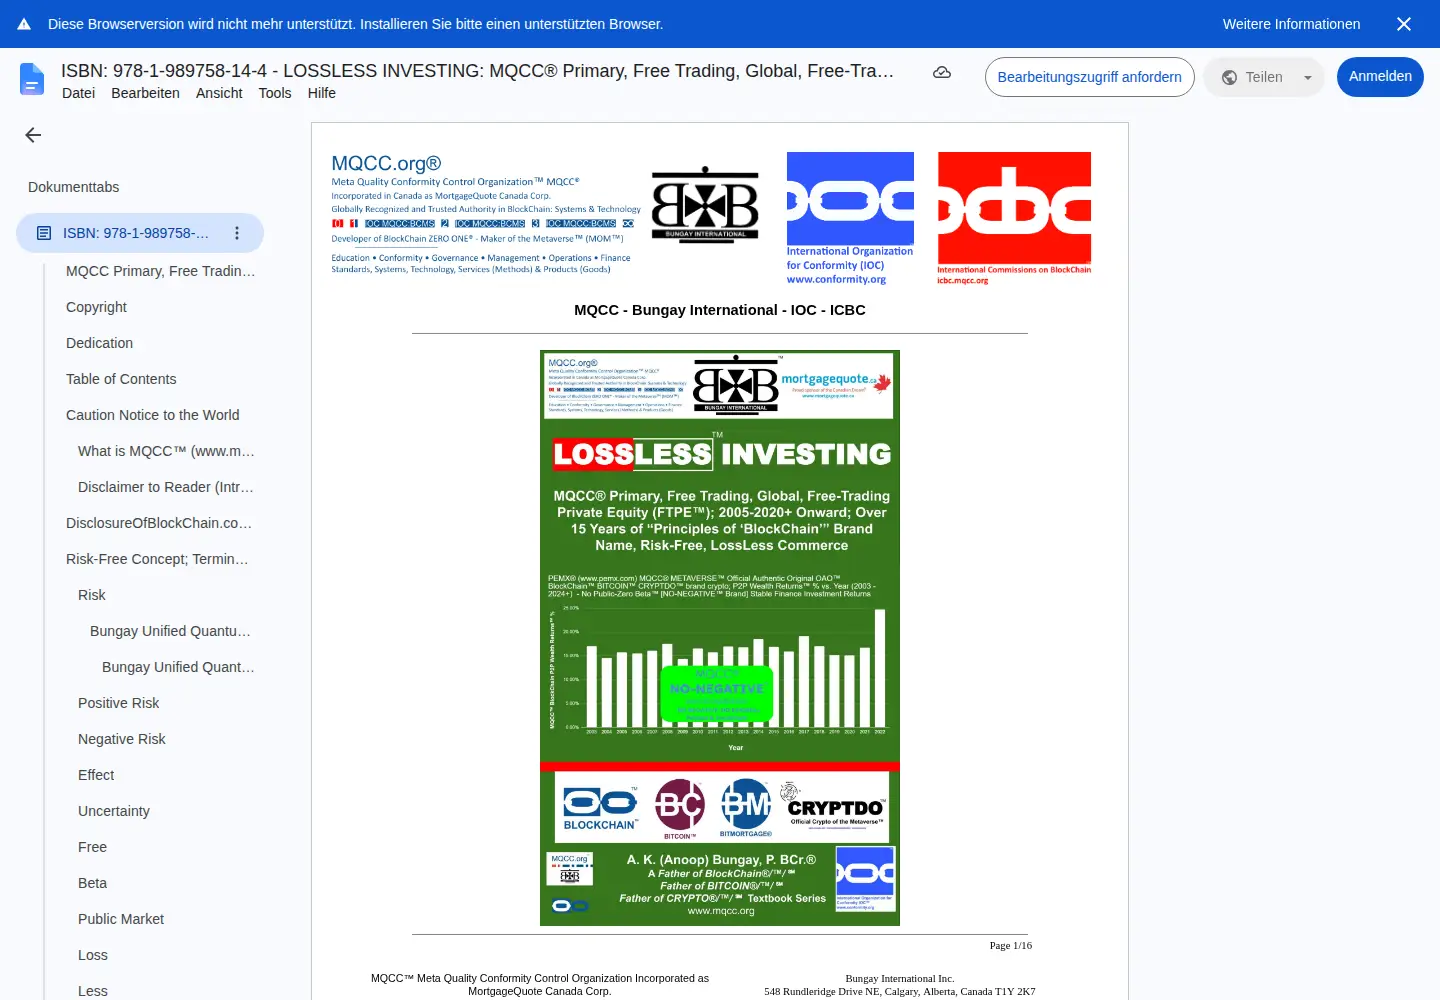Select the Loss outline entry
Image resolution: width=1440 pixels, height=1000 pixels.
coord(93,955)
